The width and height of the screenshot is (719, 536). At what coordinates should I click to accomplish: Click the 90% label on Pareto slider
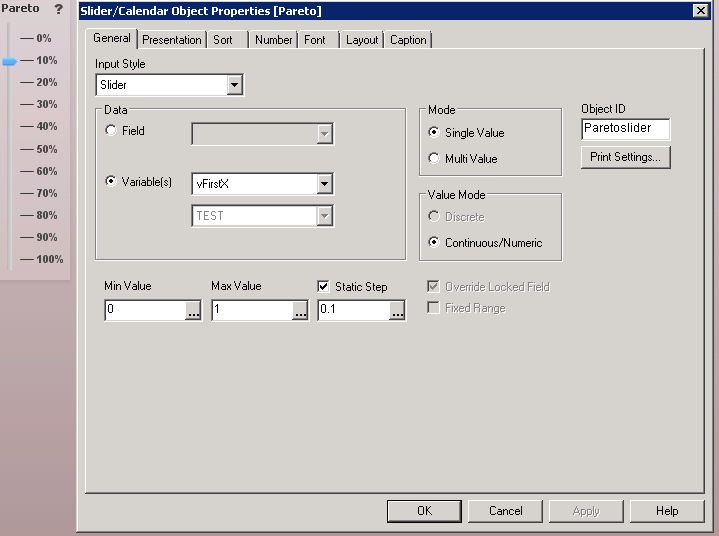click(47, 237)
